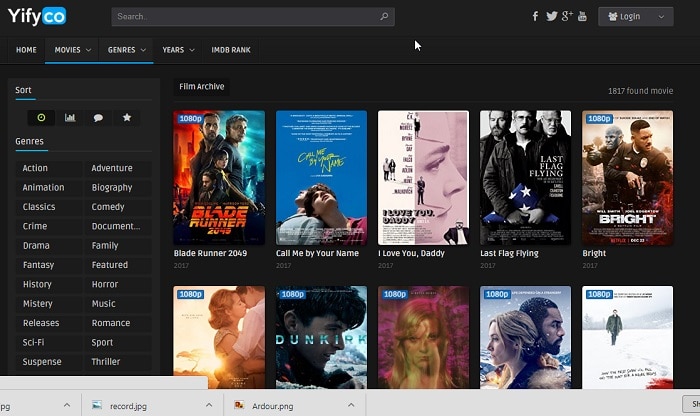This screenshot has height=416, width=700.
Task: Filter by Drama genre
Action: click(x=49, y=245)
